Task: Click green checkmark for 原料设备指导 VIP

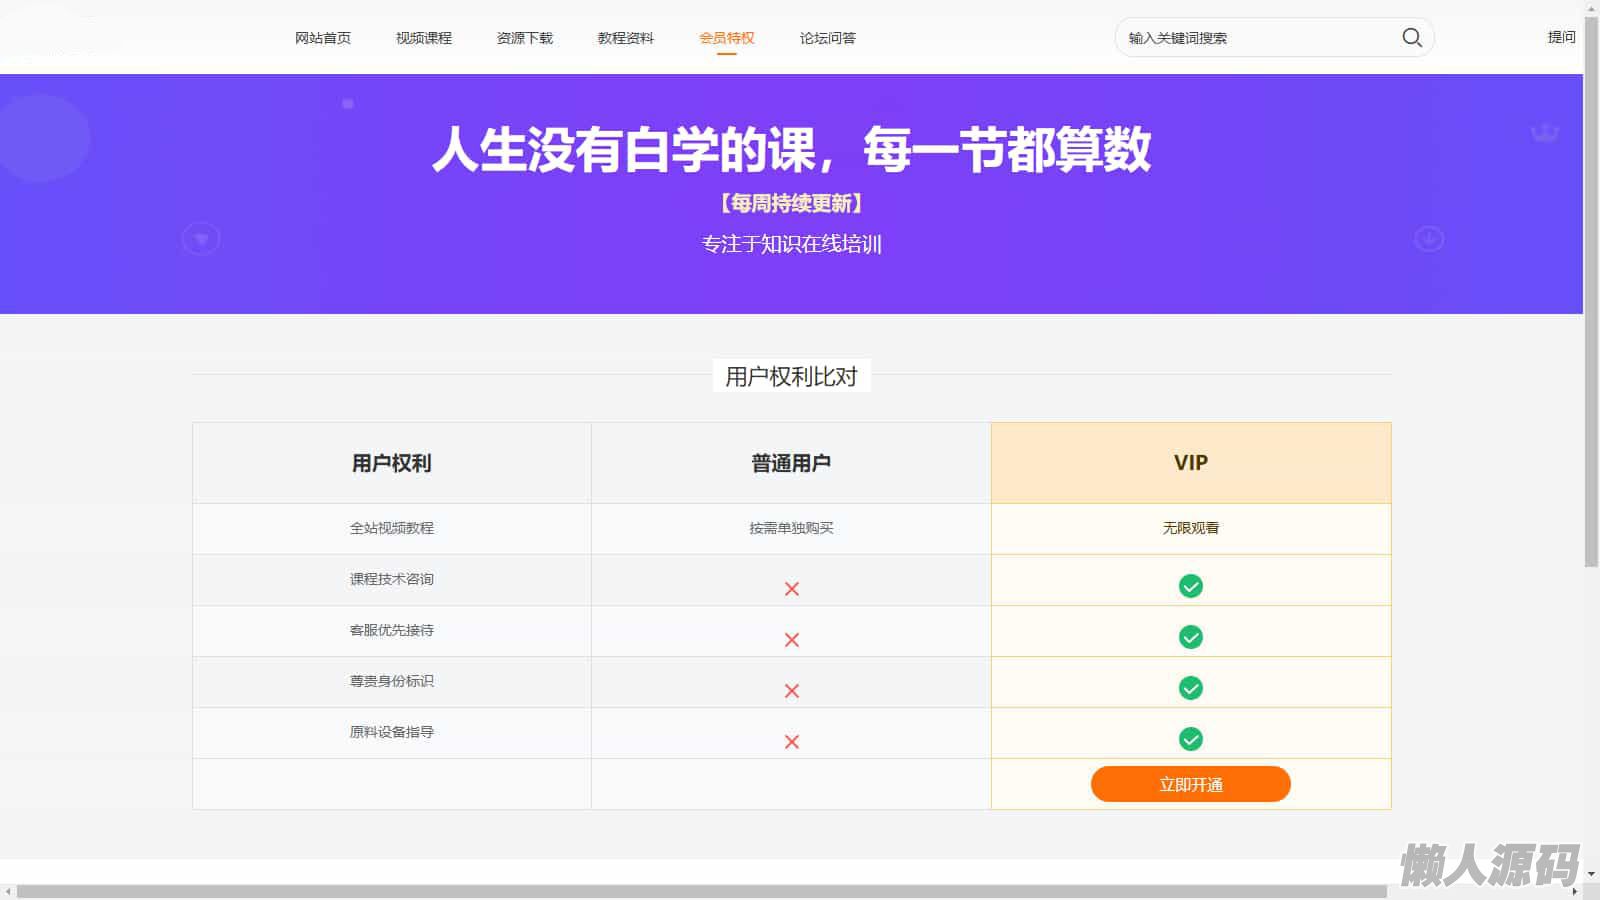Action: tap(1190, 739)
